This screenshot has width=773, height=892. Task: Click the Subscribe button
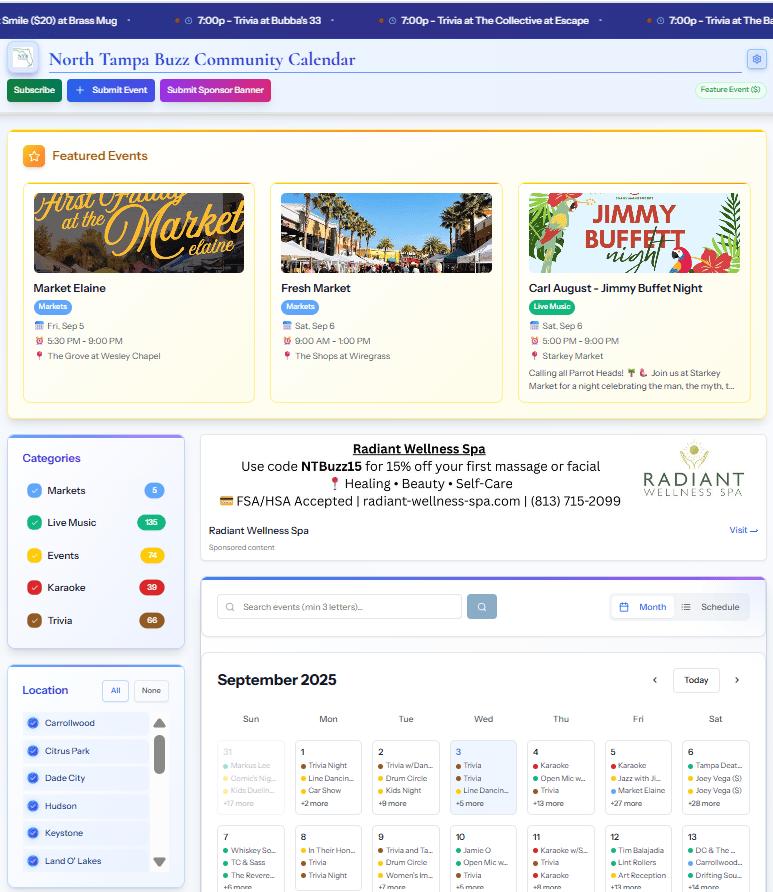[34, 90]
